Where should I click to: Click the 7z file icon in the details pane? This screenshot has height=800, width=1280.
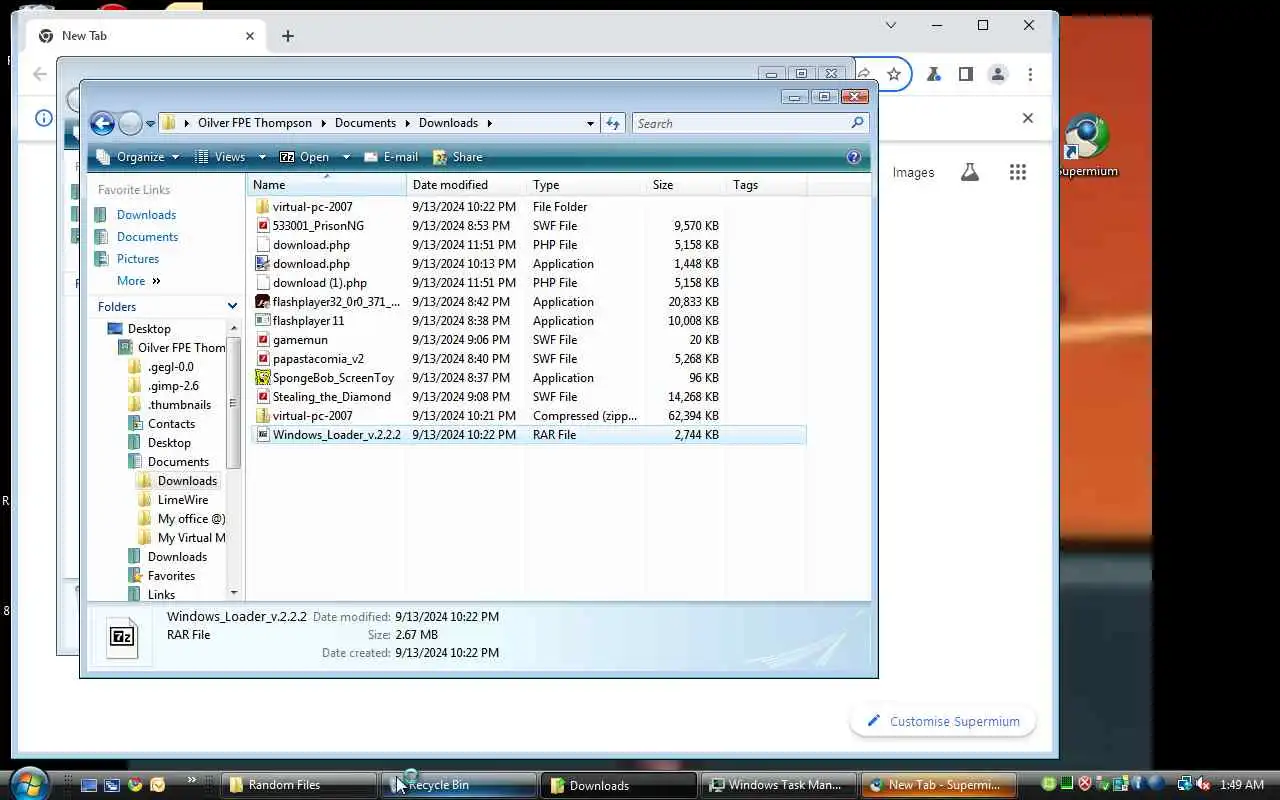tap(122, 636)
